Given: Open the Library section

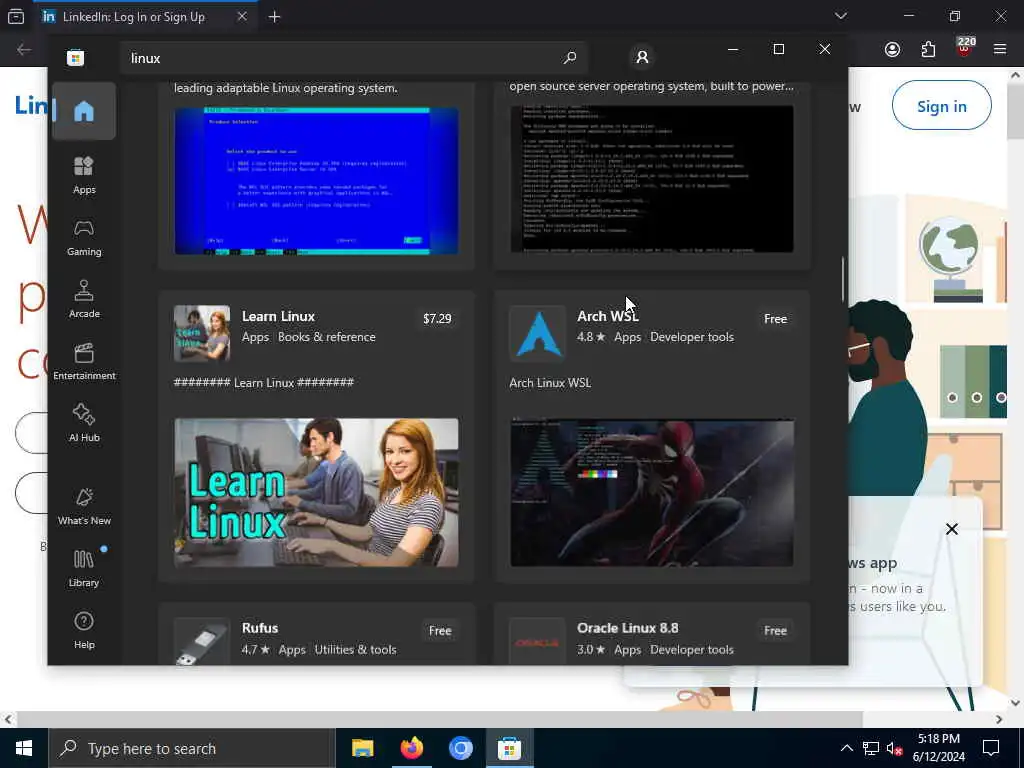Looking at the screenshot, I should pos(84,568).
